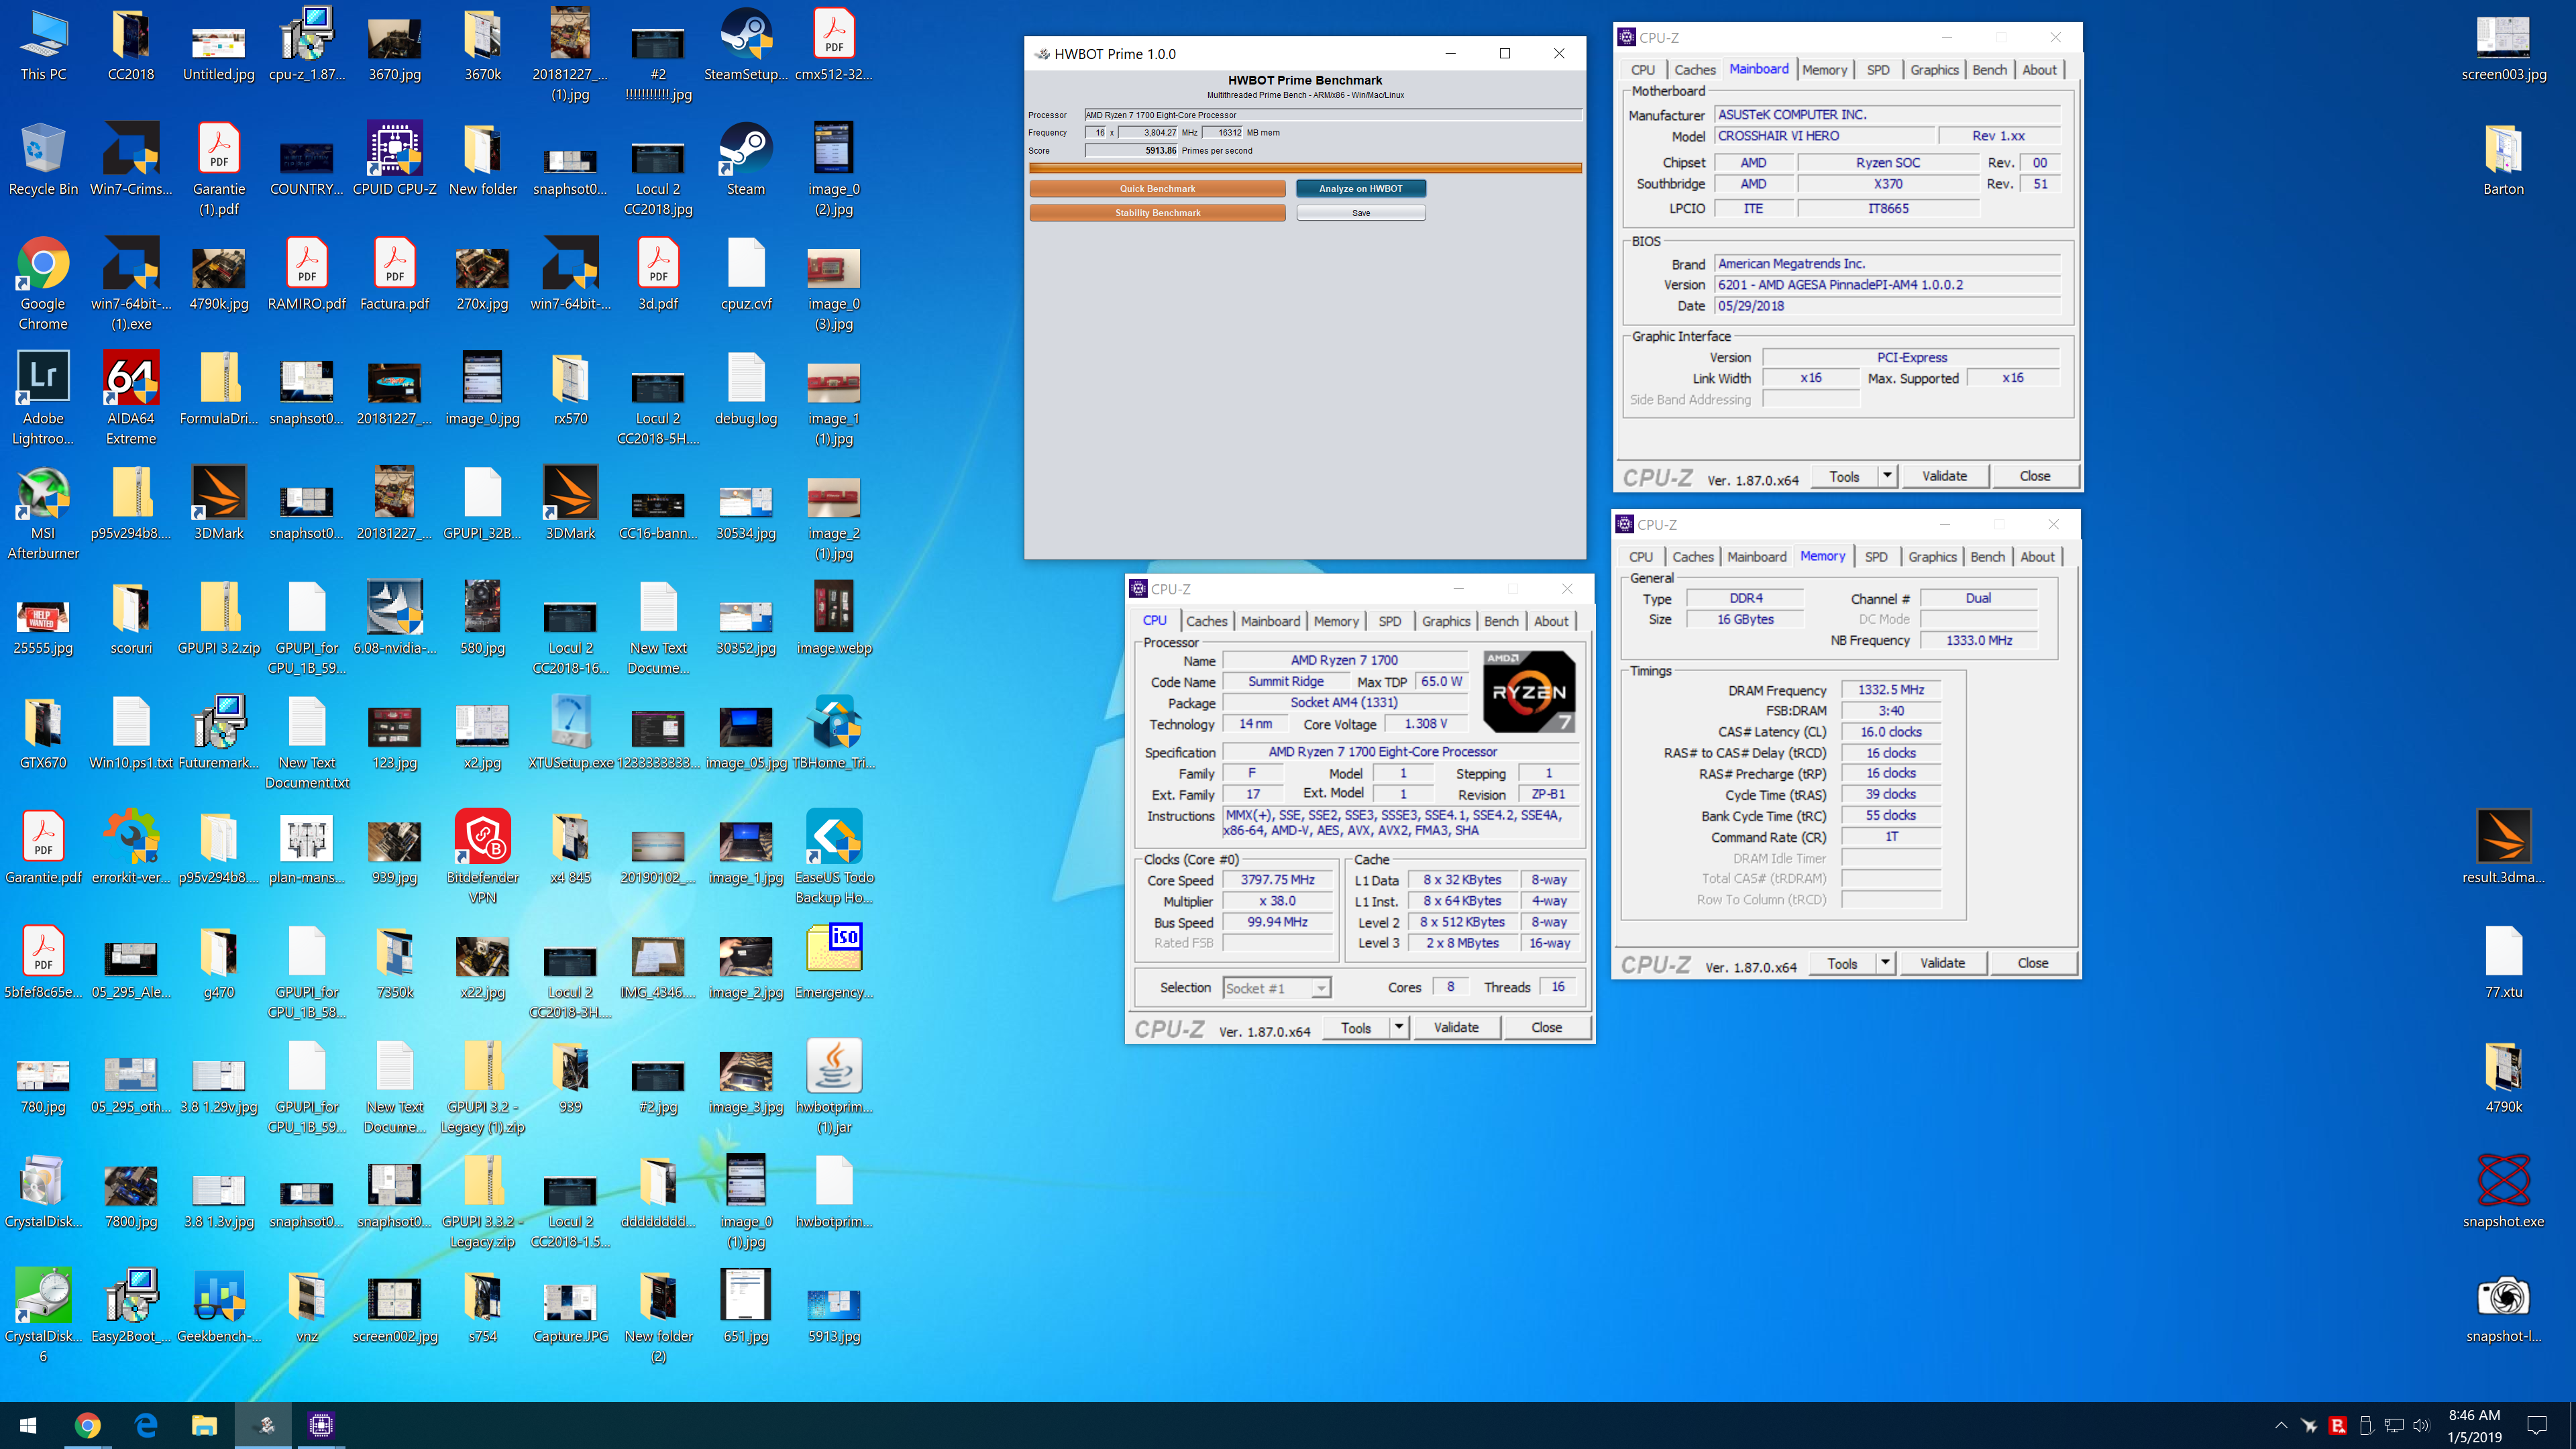
Task: Switch to CPU-Z via taskbar icon
Action: (x=321, y=1425)
